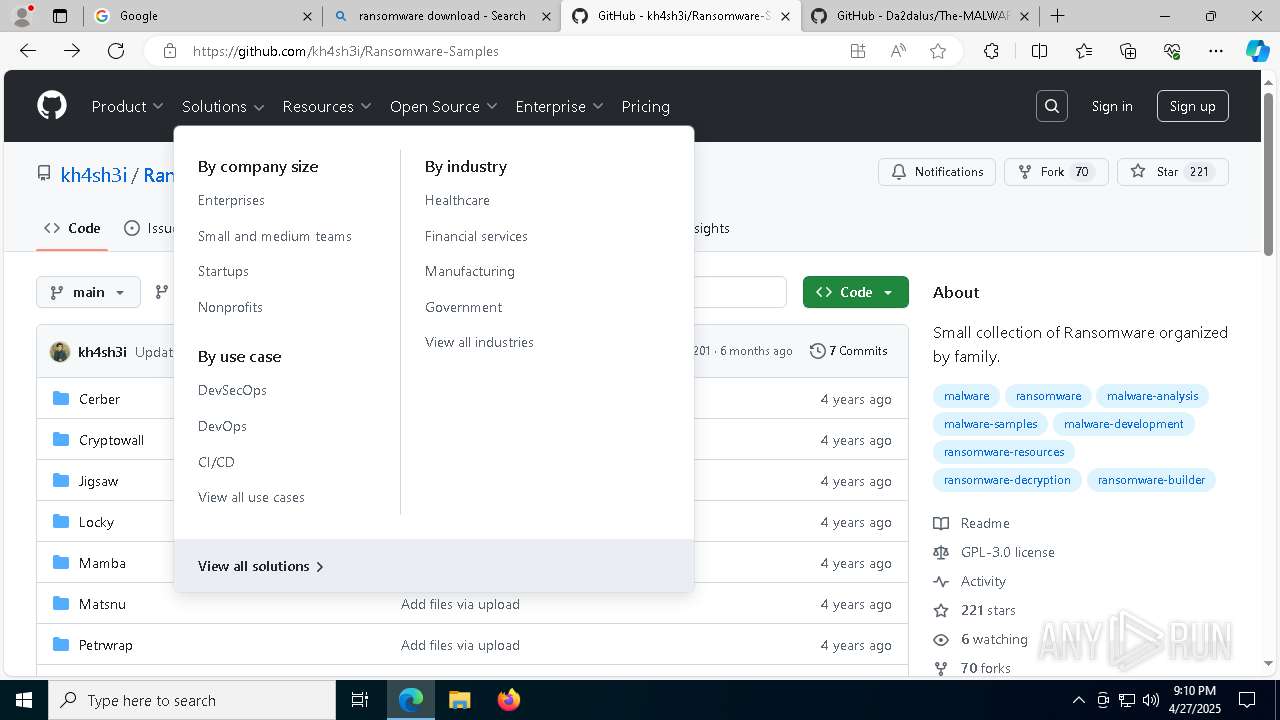Screen dimensions: 1280x720
Task: Click the Windows taskbar search box
Action: (192, 700)
